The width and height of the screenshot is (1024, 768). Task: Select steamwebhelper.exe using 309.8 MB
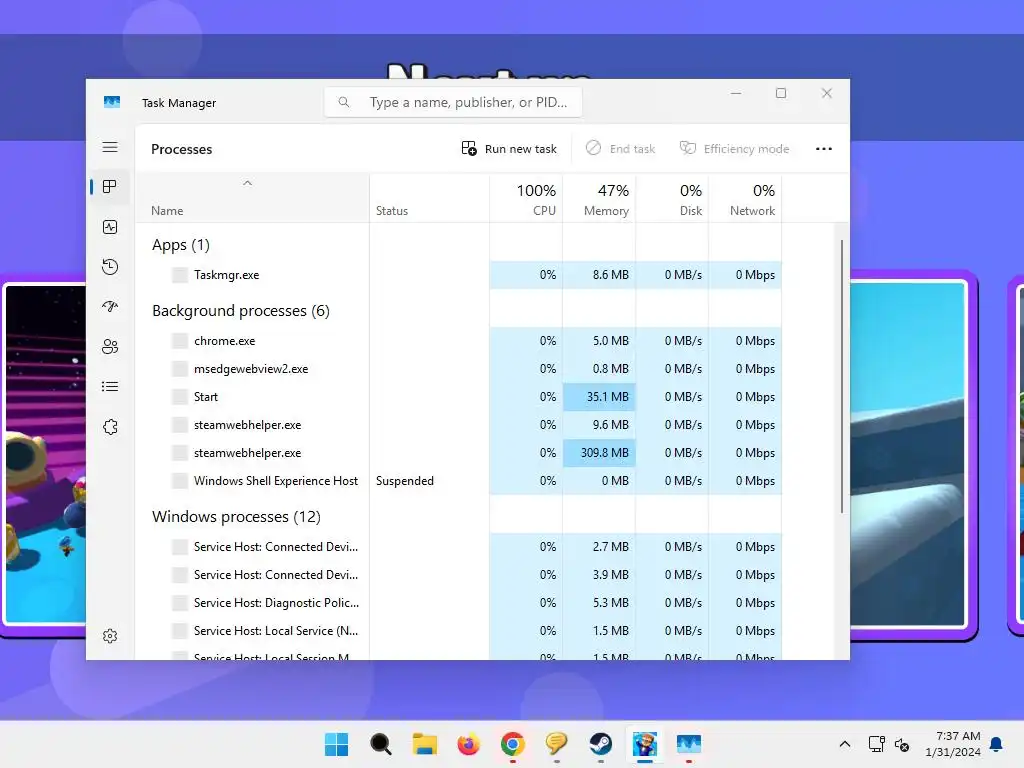(458, 453)
